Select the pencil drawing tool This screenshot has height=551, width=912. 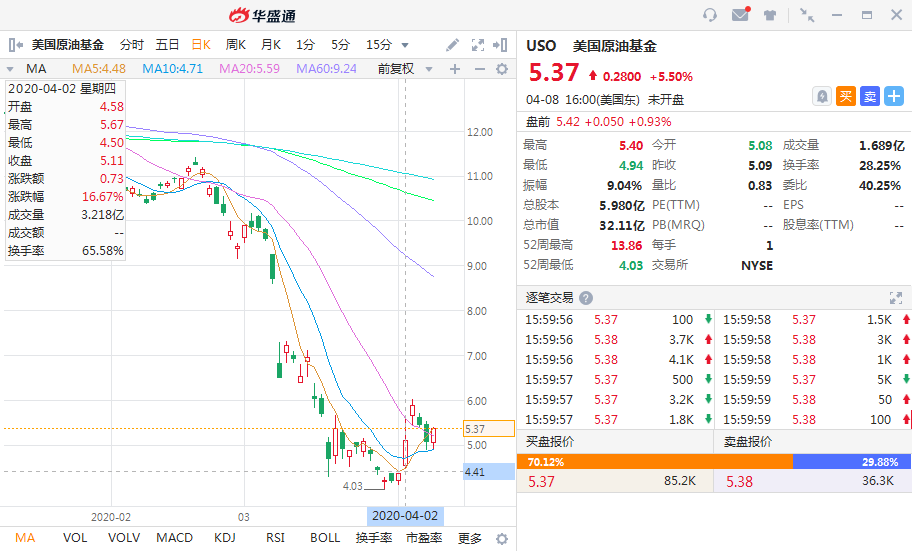pos(453,45)
